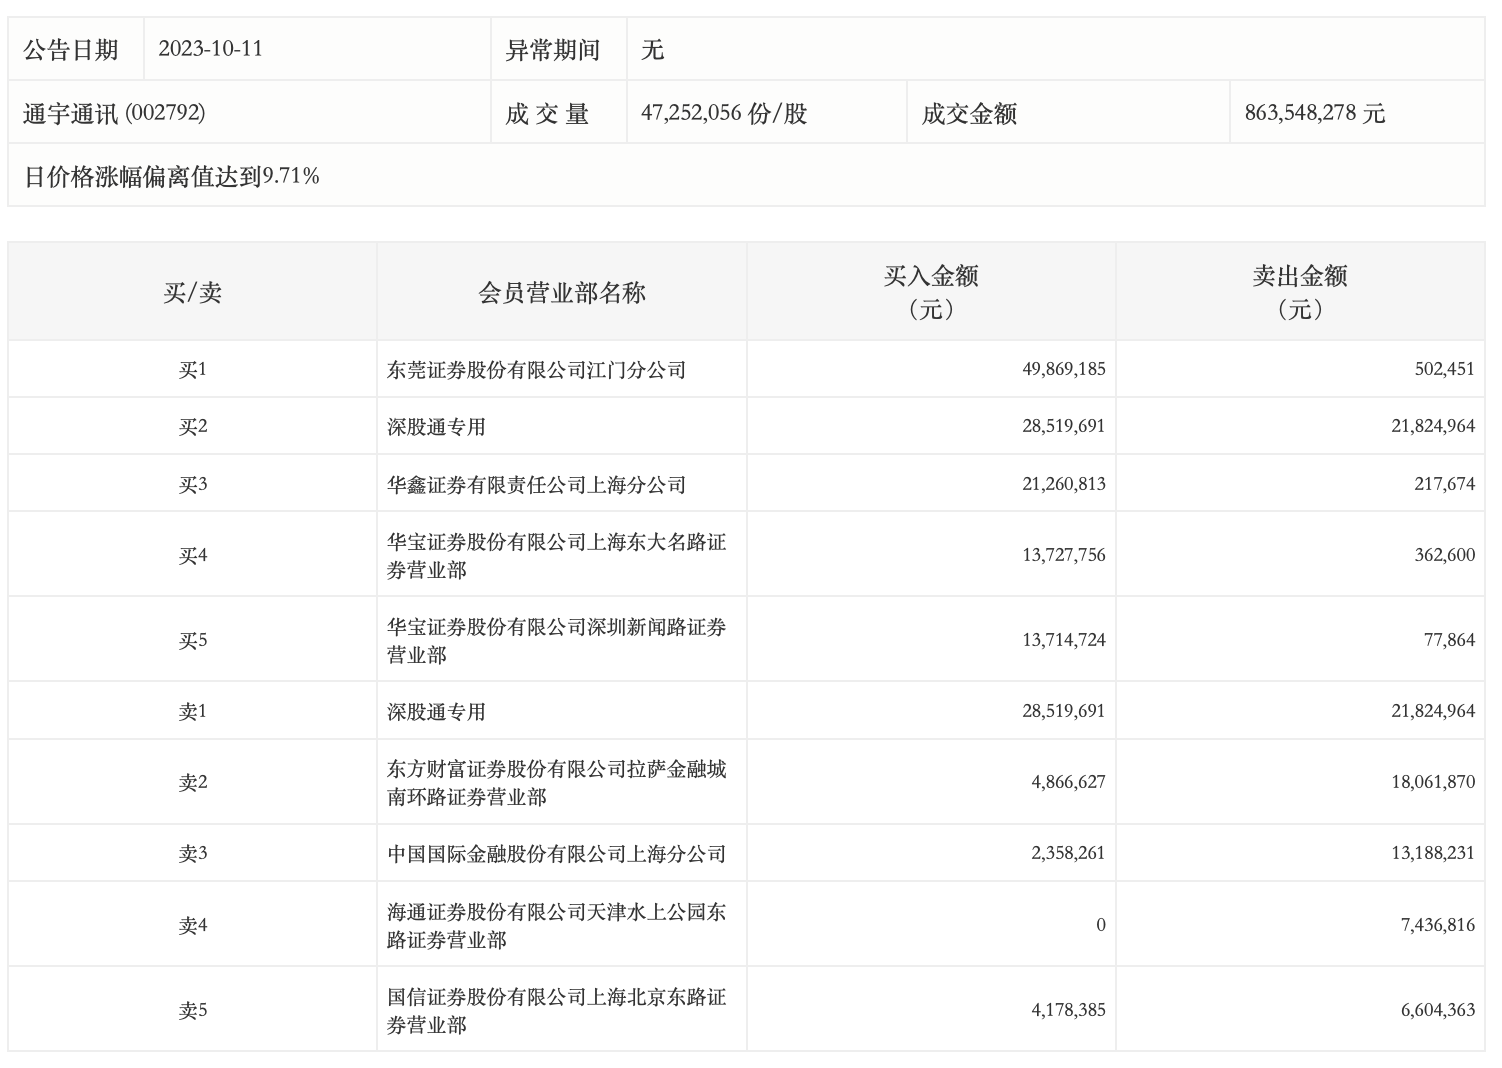1502x1068 pixels.
Task: Select the 卖1 row label
Action: [x=192, y=711]
